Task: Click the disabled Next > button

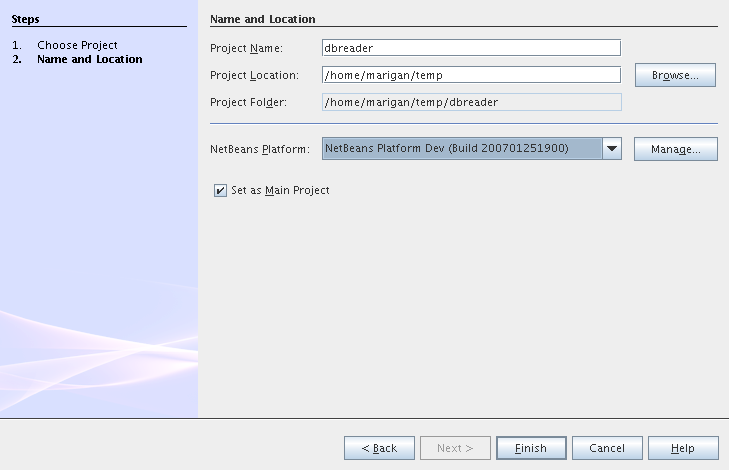Action: click(x=455, y=448)
